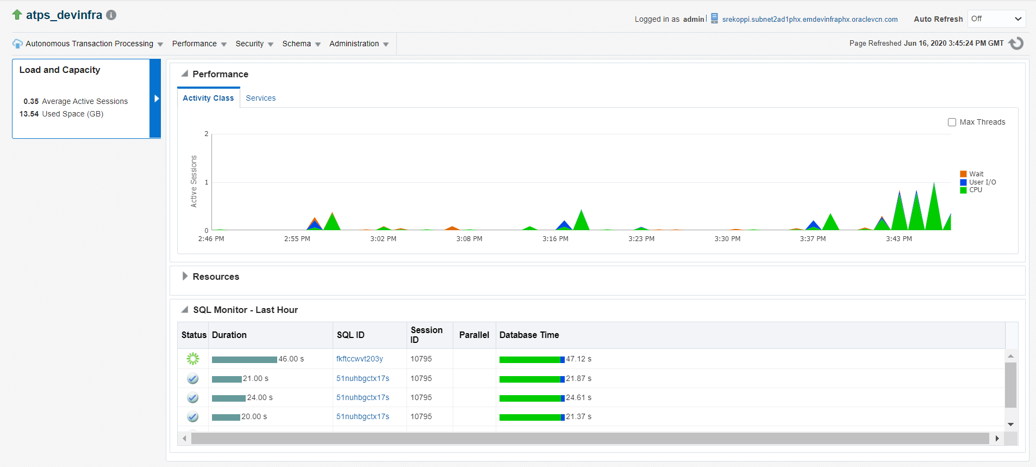Switch to the Services tab
This screenshot has height=467, width=1036.
(x=260, y=98)
